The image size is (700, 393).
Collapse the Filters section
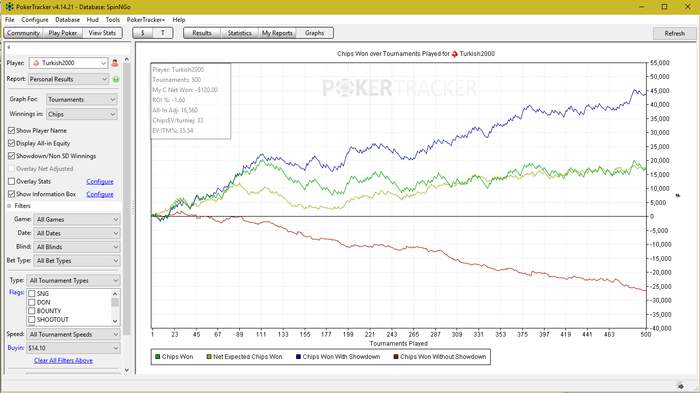(x=9, y=206)
